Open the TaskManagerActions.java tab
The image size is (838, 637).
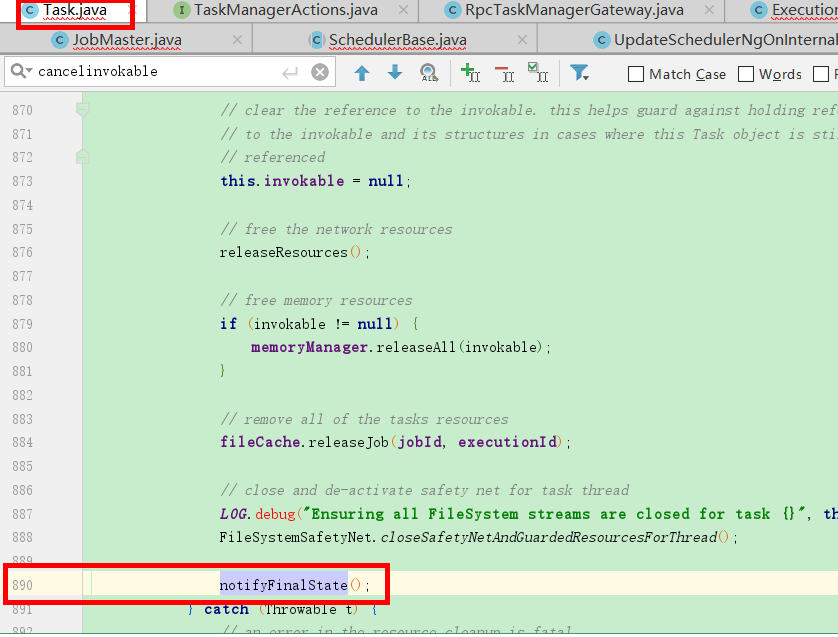click(285, 10)
